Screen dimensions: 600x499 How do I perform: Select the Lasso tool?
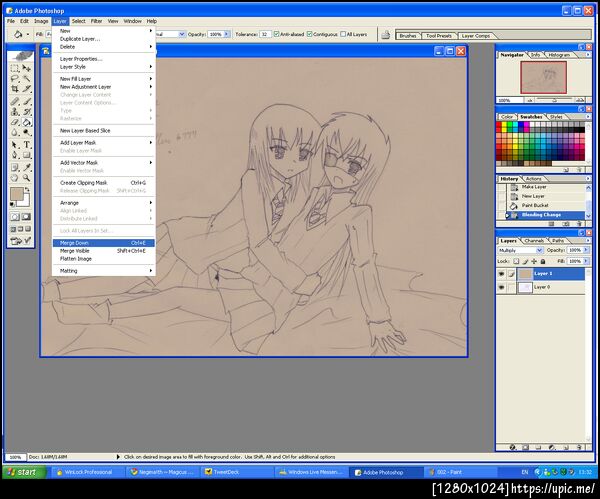[x=15, y=78]
